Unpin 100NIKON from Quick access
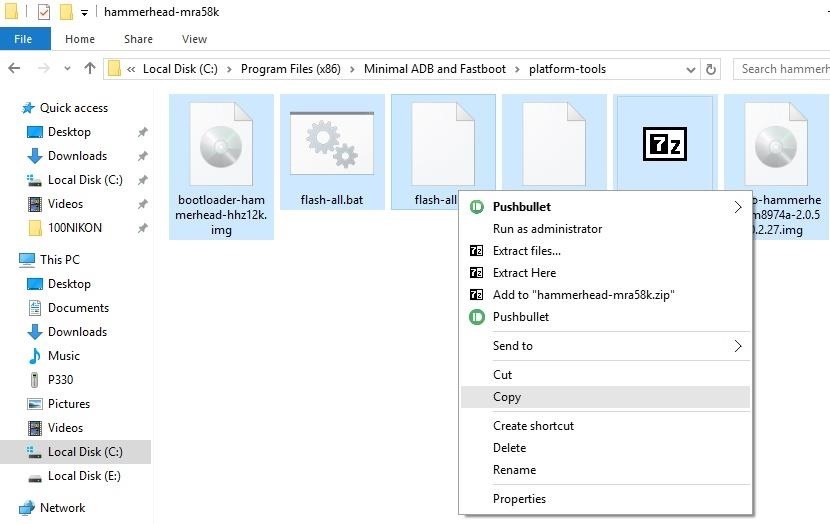Screen dimensions: 830x524 click(x=142, y=228)
